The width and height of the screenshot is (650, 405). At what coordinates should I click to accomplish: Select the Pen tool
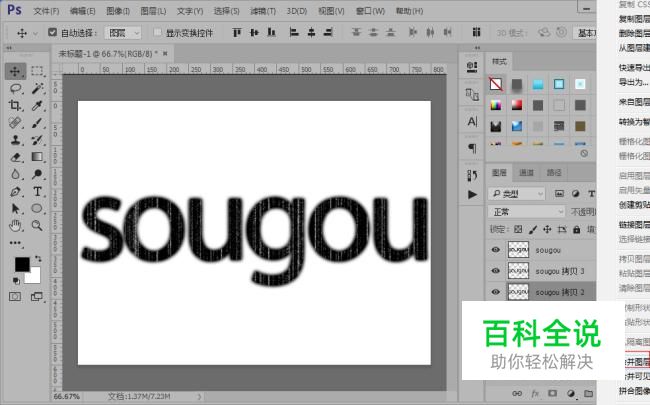click(15, 192)
